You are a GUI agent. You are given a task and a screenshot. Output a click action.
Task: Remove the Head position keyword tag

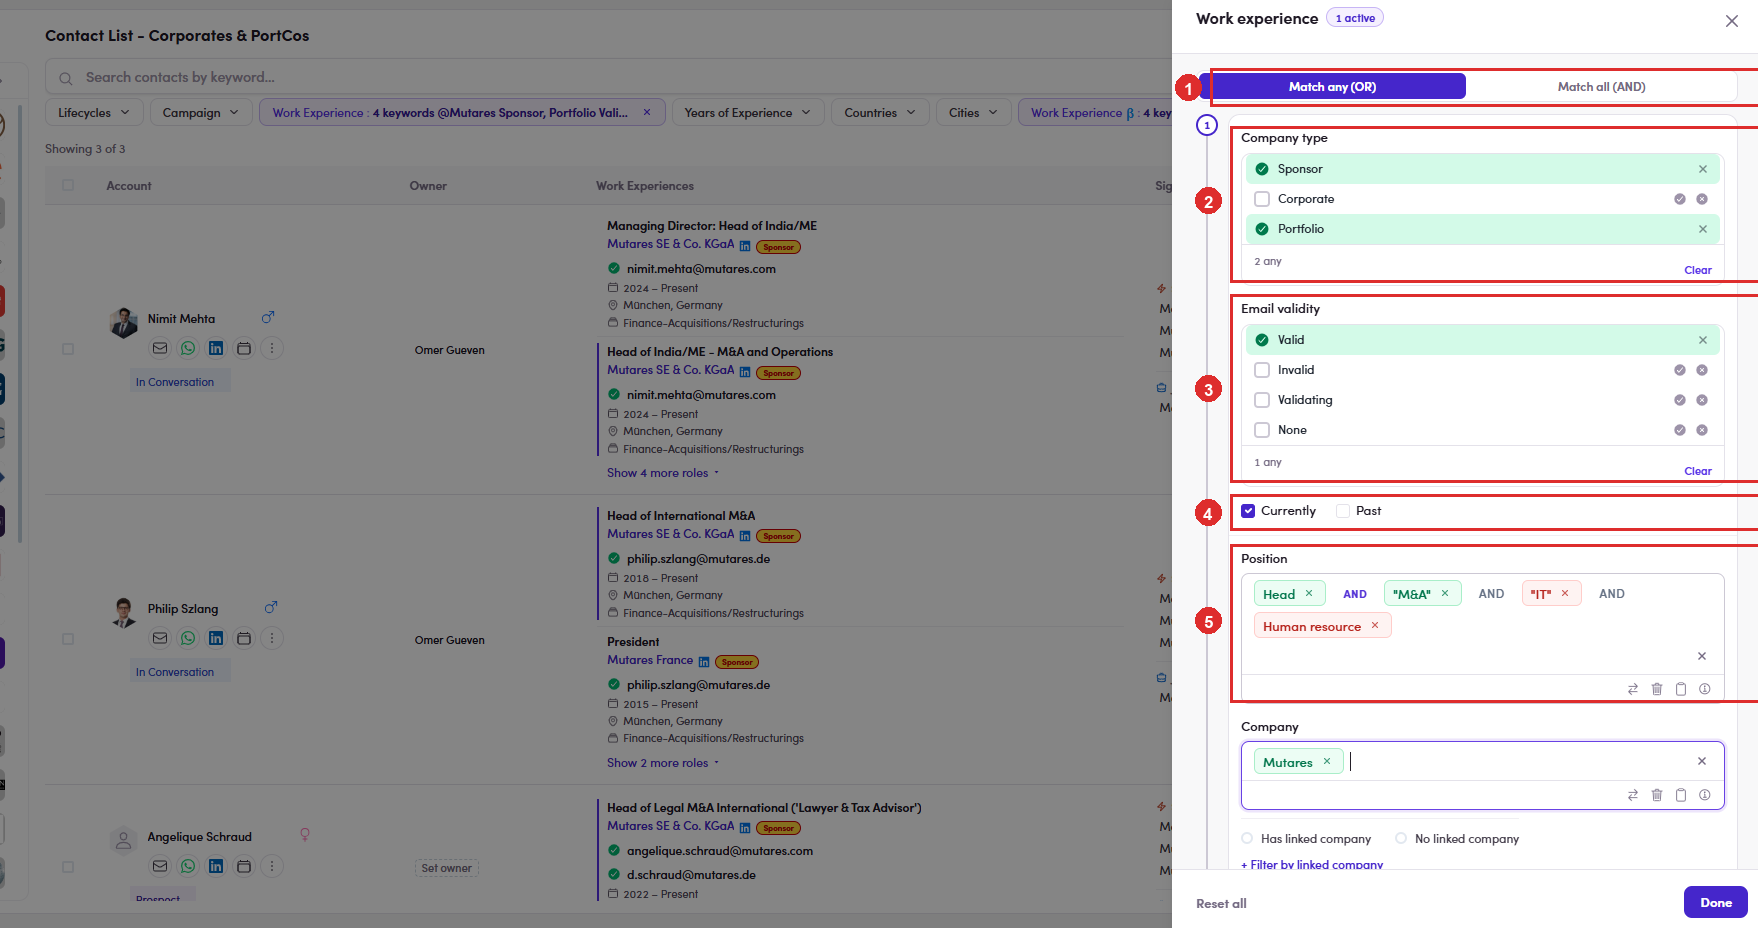coord(1309,594)
